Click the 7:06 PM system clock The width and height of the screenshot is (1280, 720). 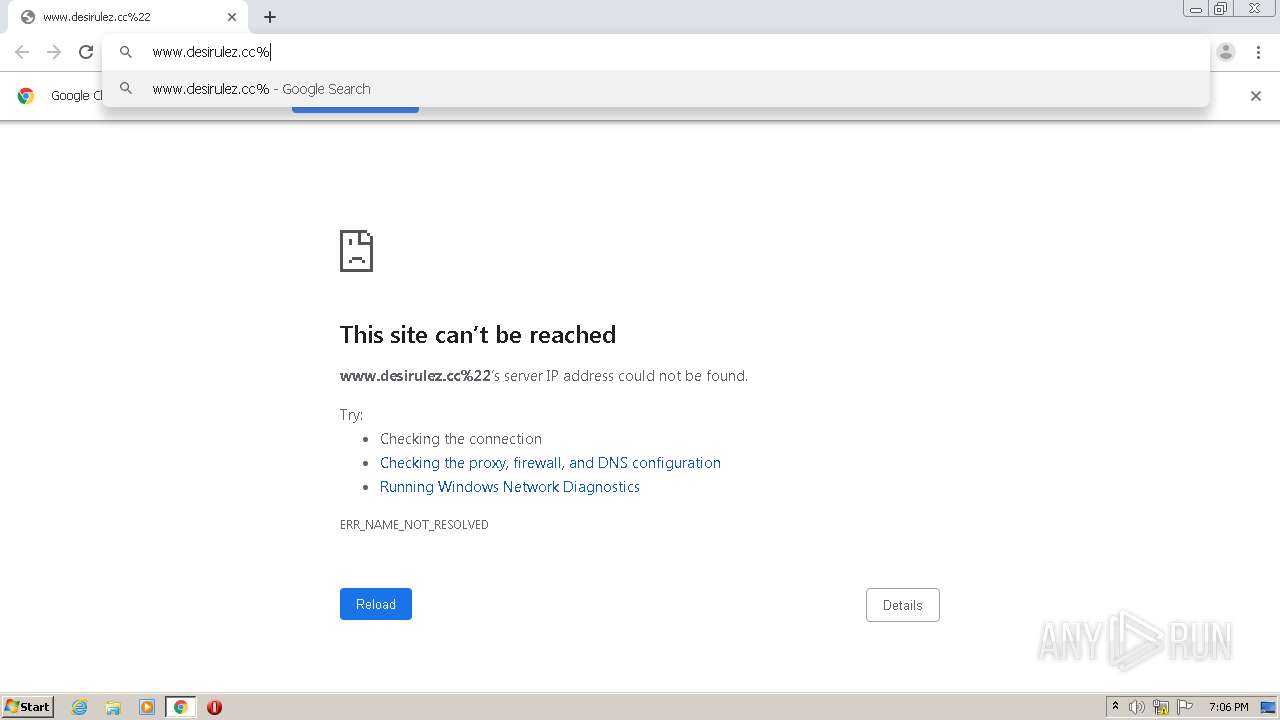coord(1228,707)
